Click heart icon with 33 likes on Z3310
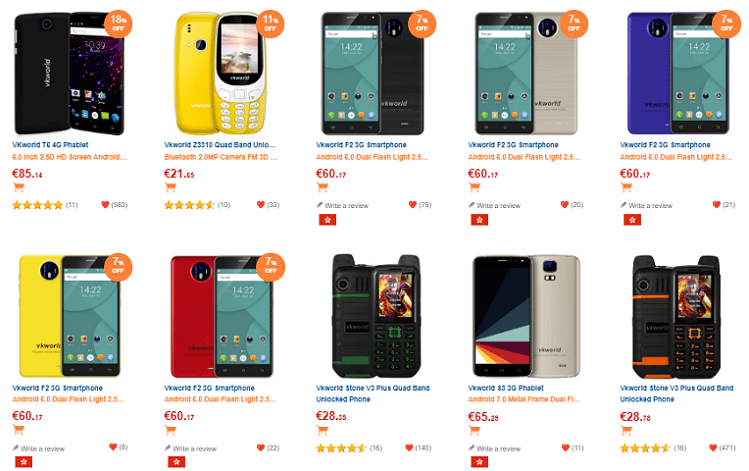The width and height of the screenshot is (749, 471). coord(261,204)
